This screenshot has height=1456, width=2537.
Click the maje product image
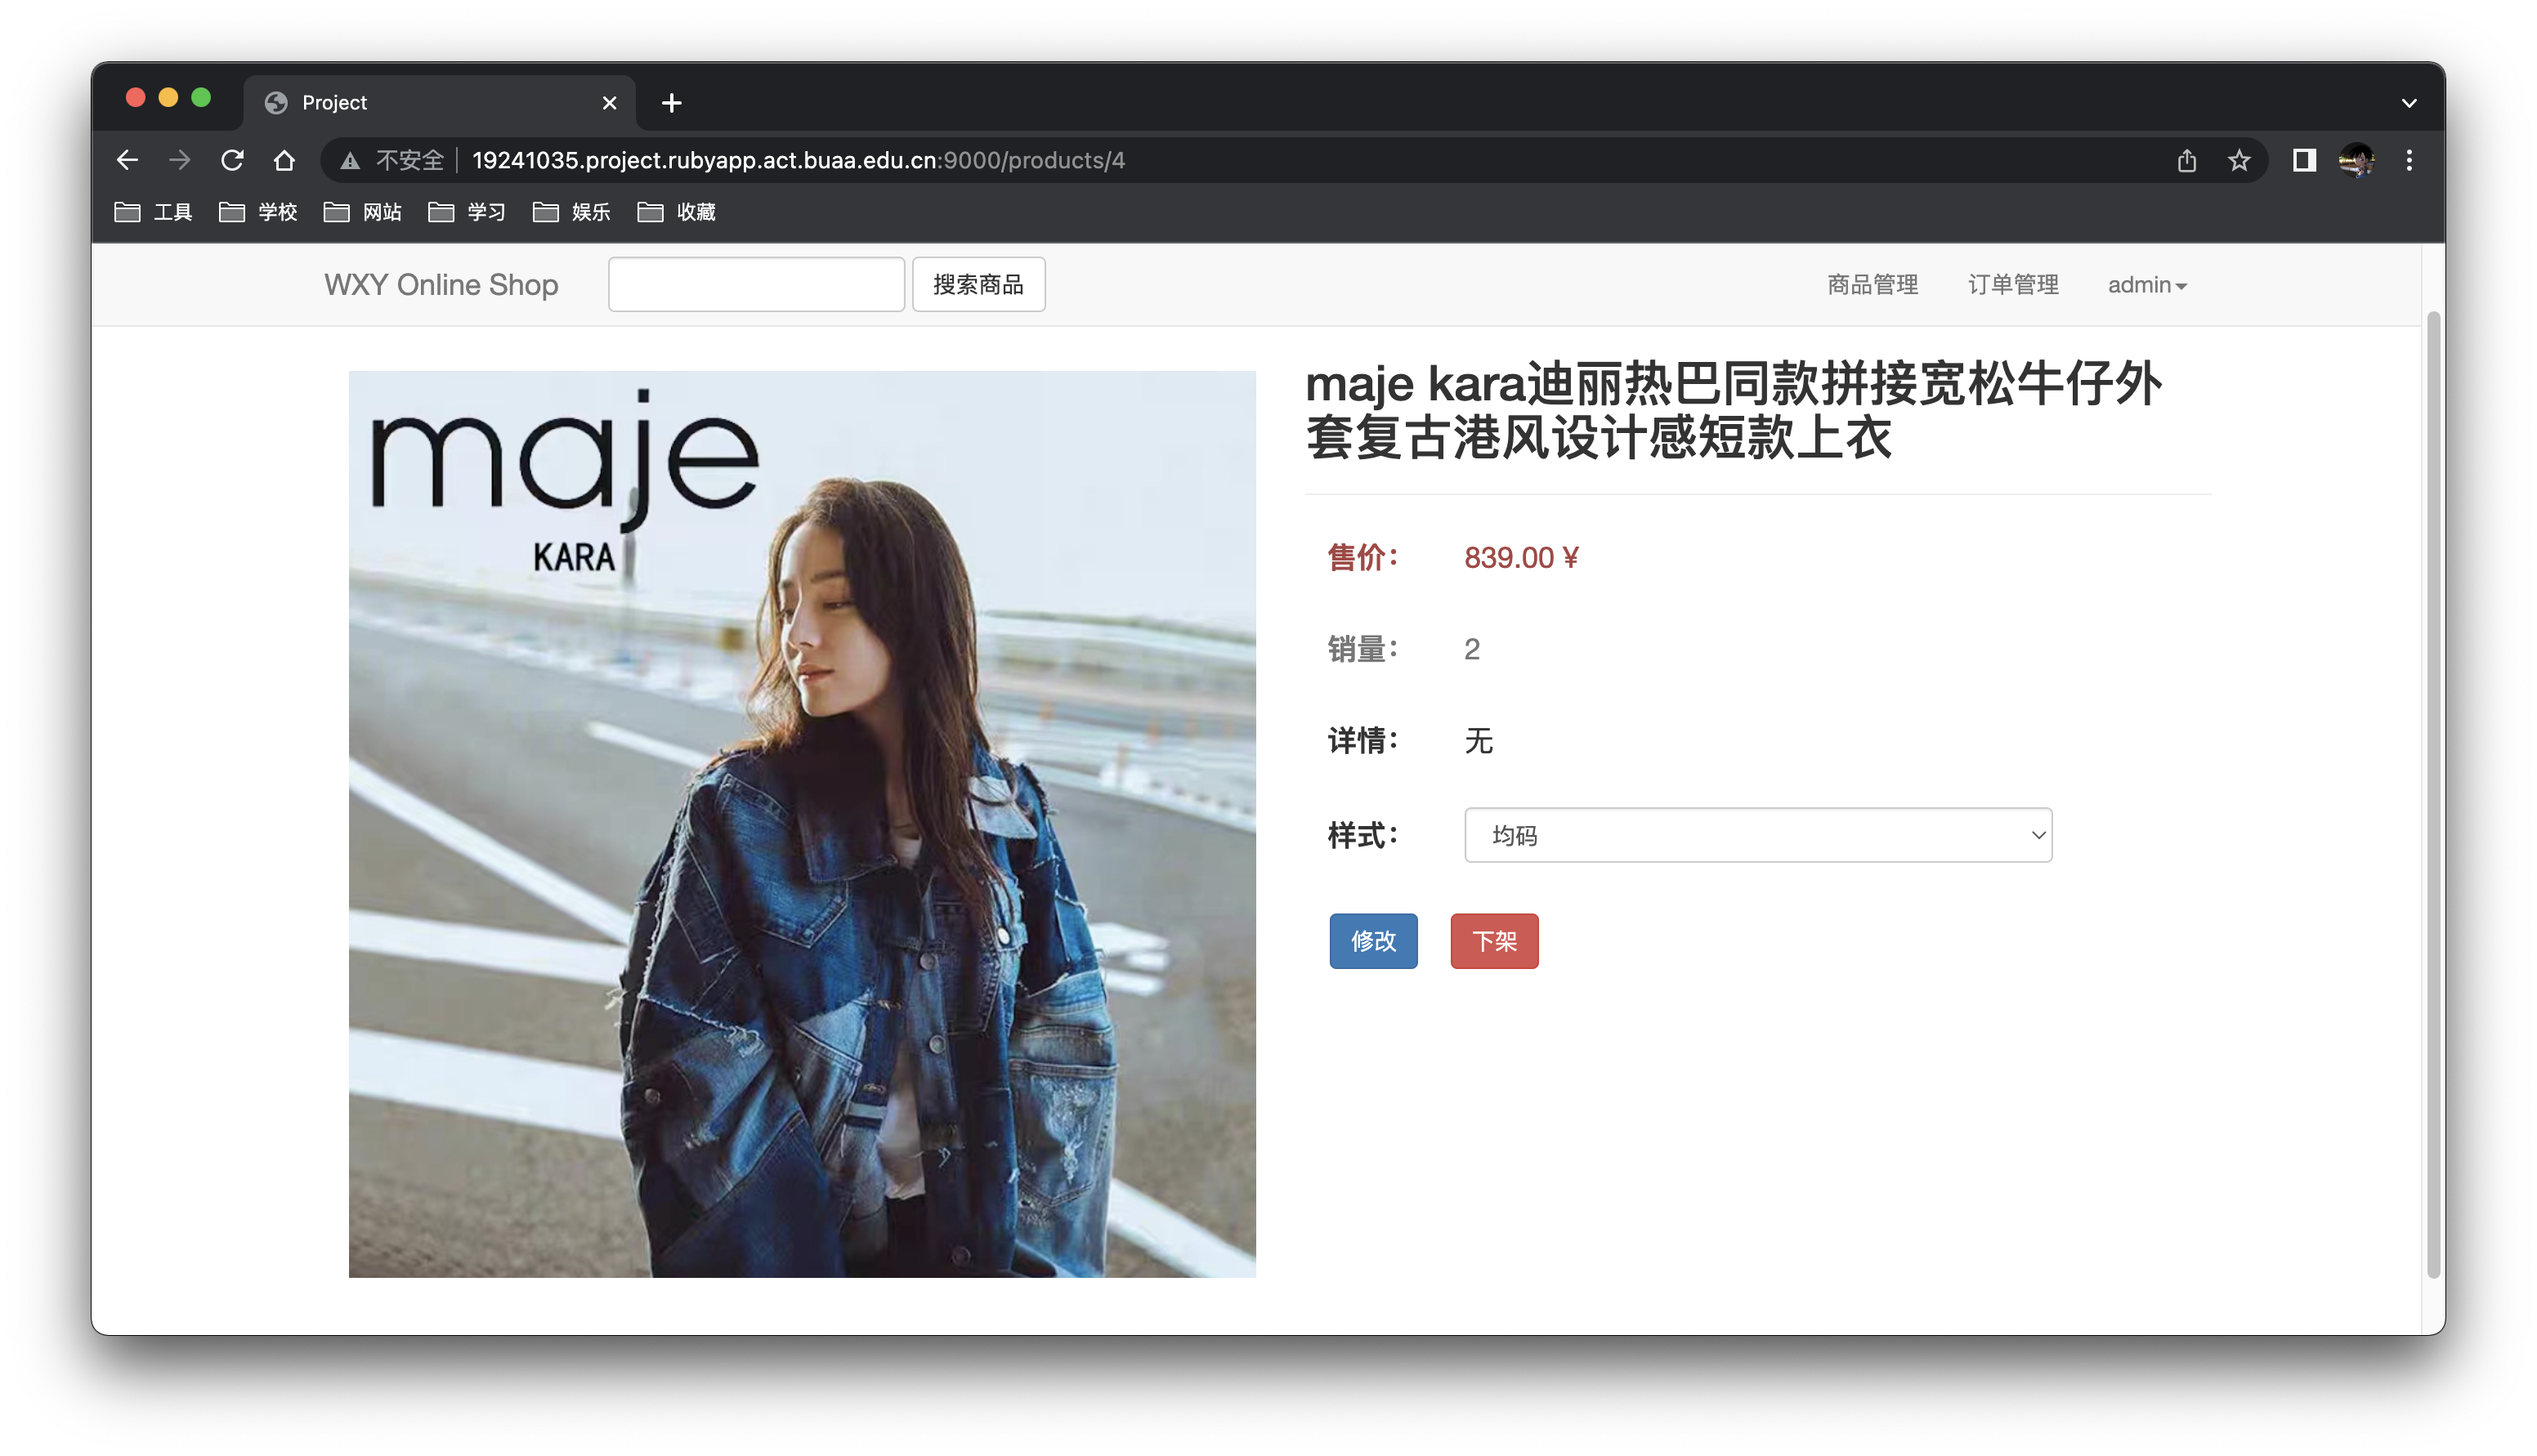click(802, 824)
